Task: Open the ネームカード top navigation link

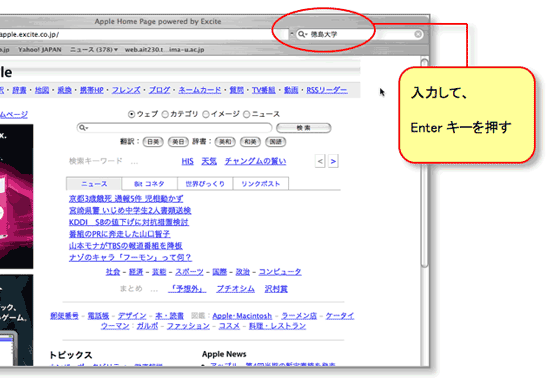Action: pyautogui.click(x=200, y=90)
